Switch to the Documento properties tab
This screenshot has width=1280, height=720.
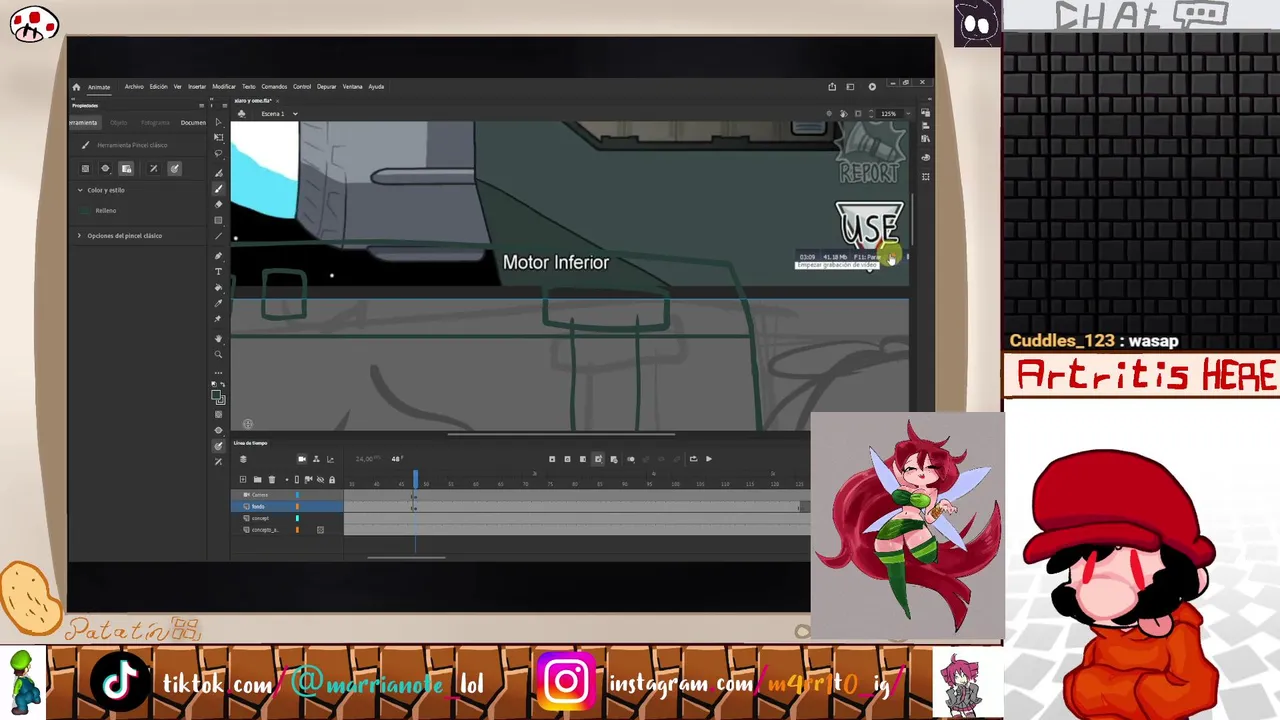click(193, 123)
